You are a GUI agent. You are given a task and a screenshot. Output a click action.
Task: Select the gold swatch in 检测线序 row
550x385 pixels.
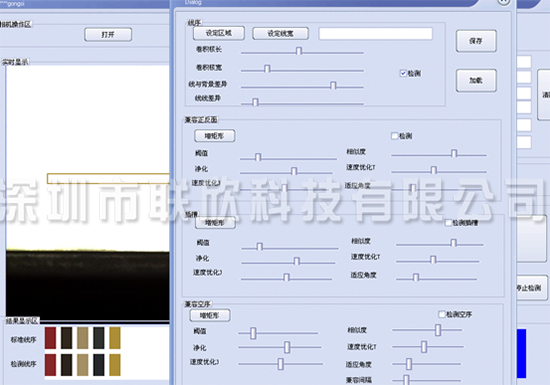[115, 365]
